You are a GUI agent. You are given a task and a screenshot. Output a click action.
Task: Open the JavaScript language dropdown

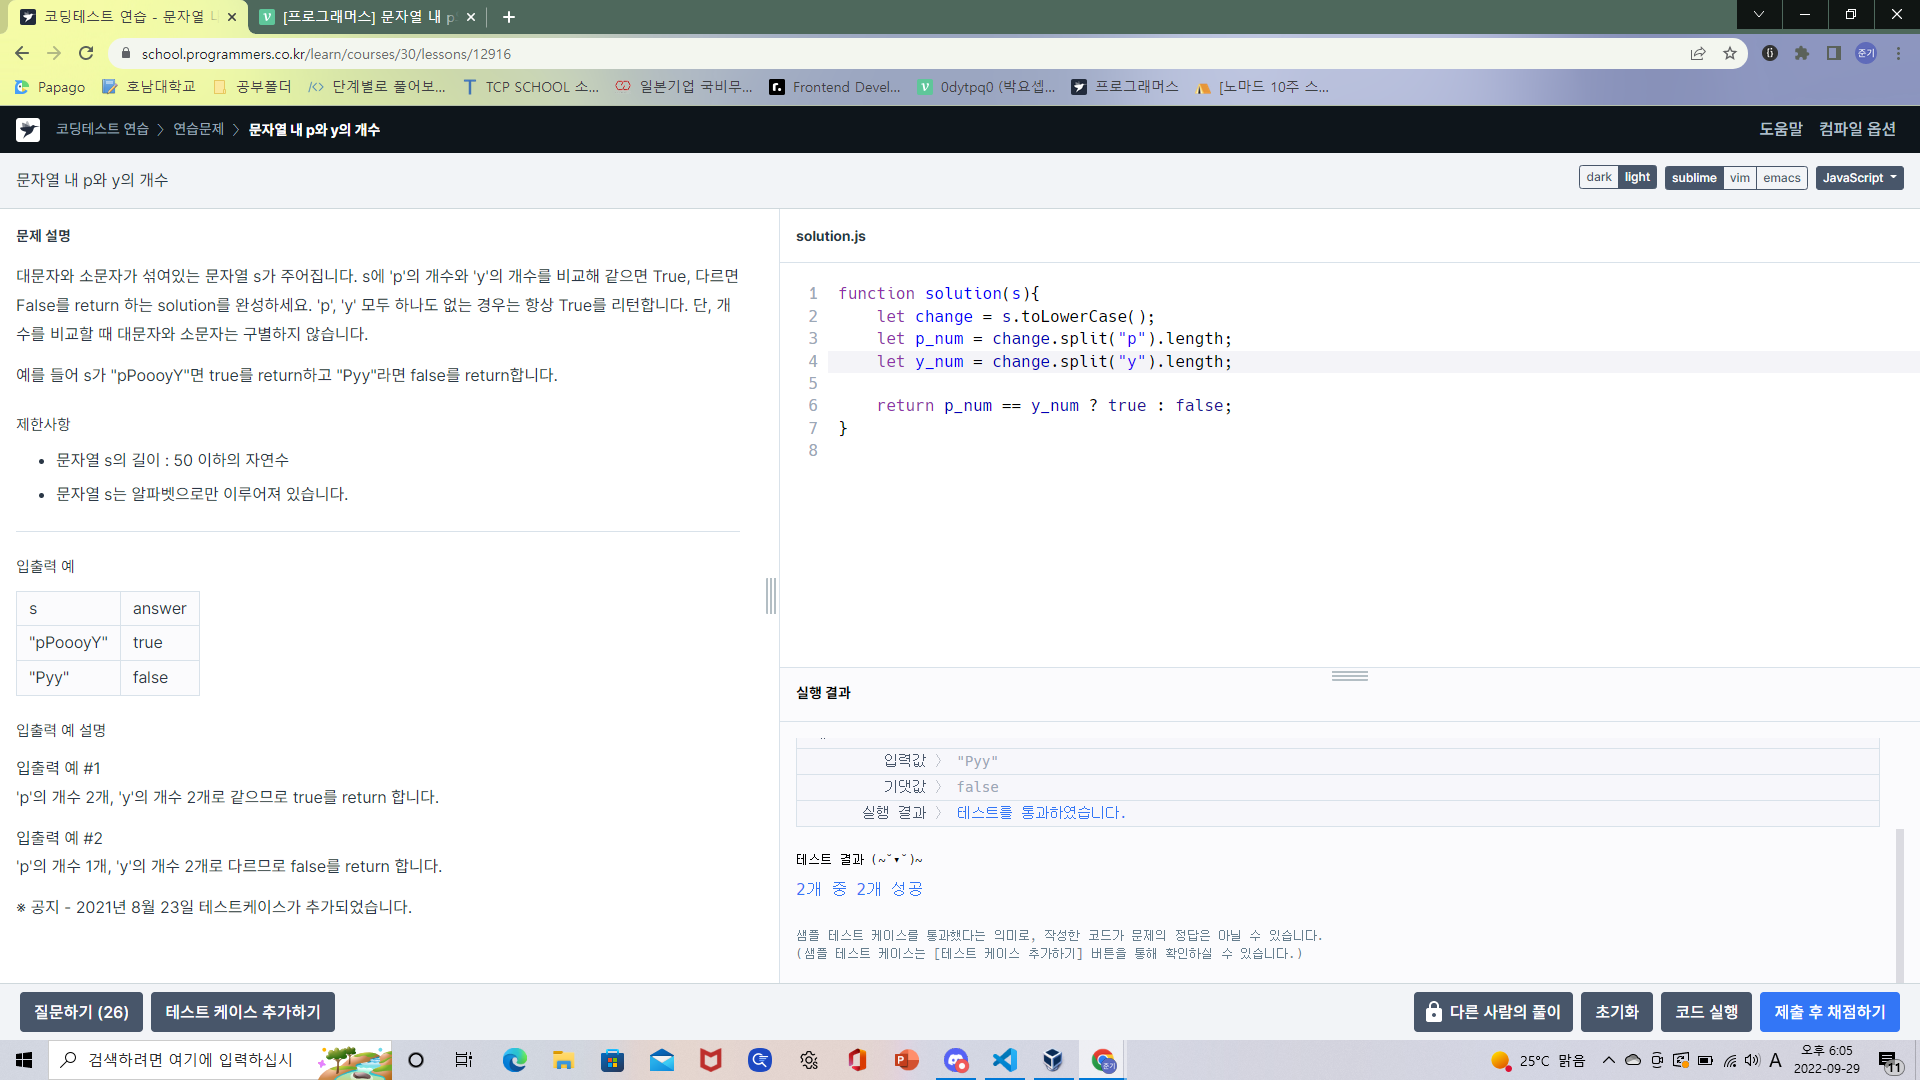coord(1859,178)
